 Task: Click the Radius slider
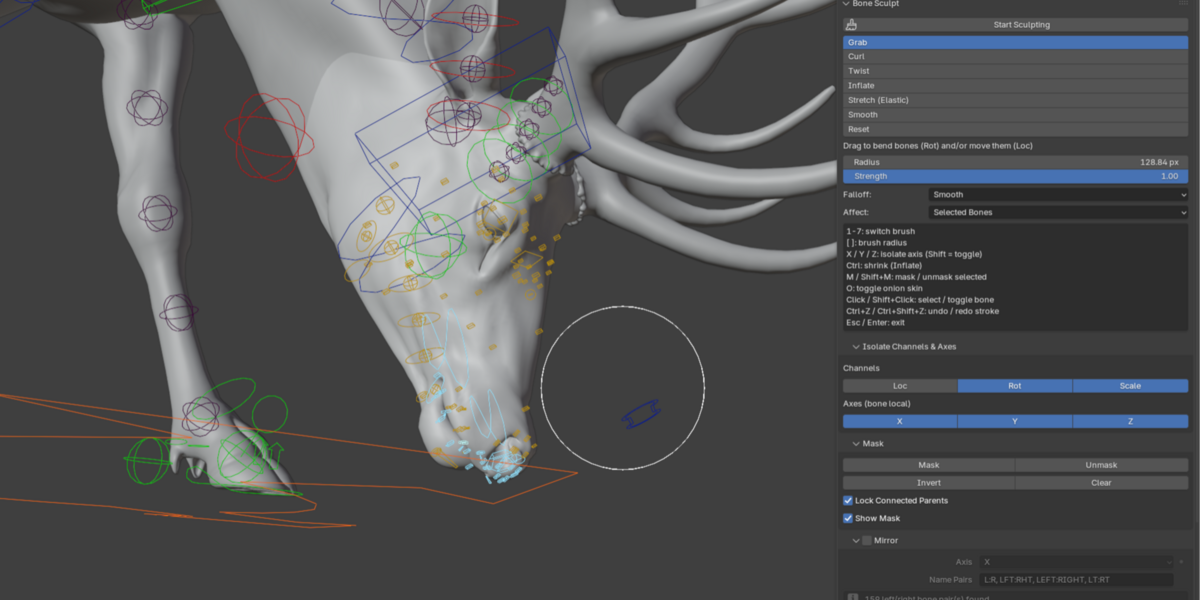coord(1016,162)
